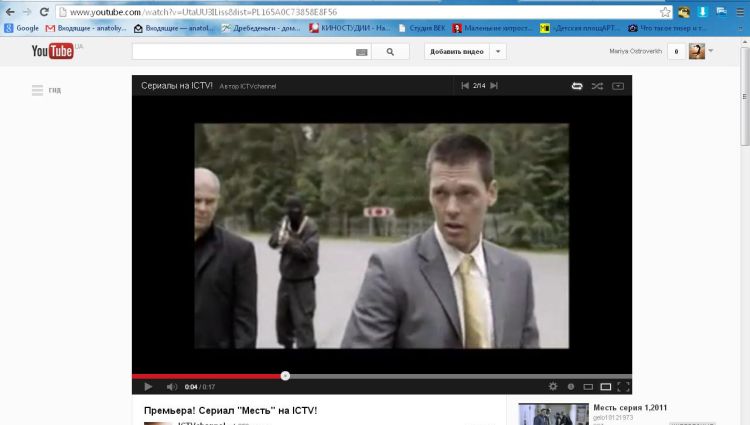The height and width of the screenshot is (425, 750).
Task: Open the Chrome menu hamburger icon
Action: coord(740,12)
